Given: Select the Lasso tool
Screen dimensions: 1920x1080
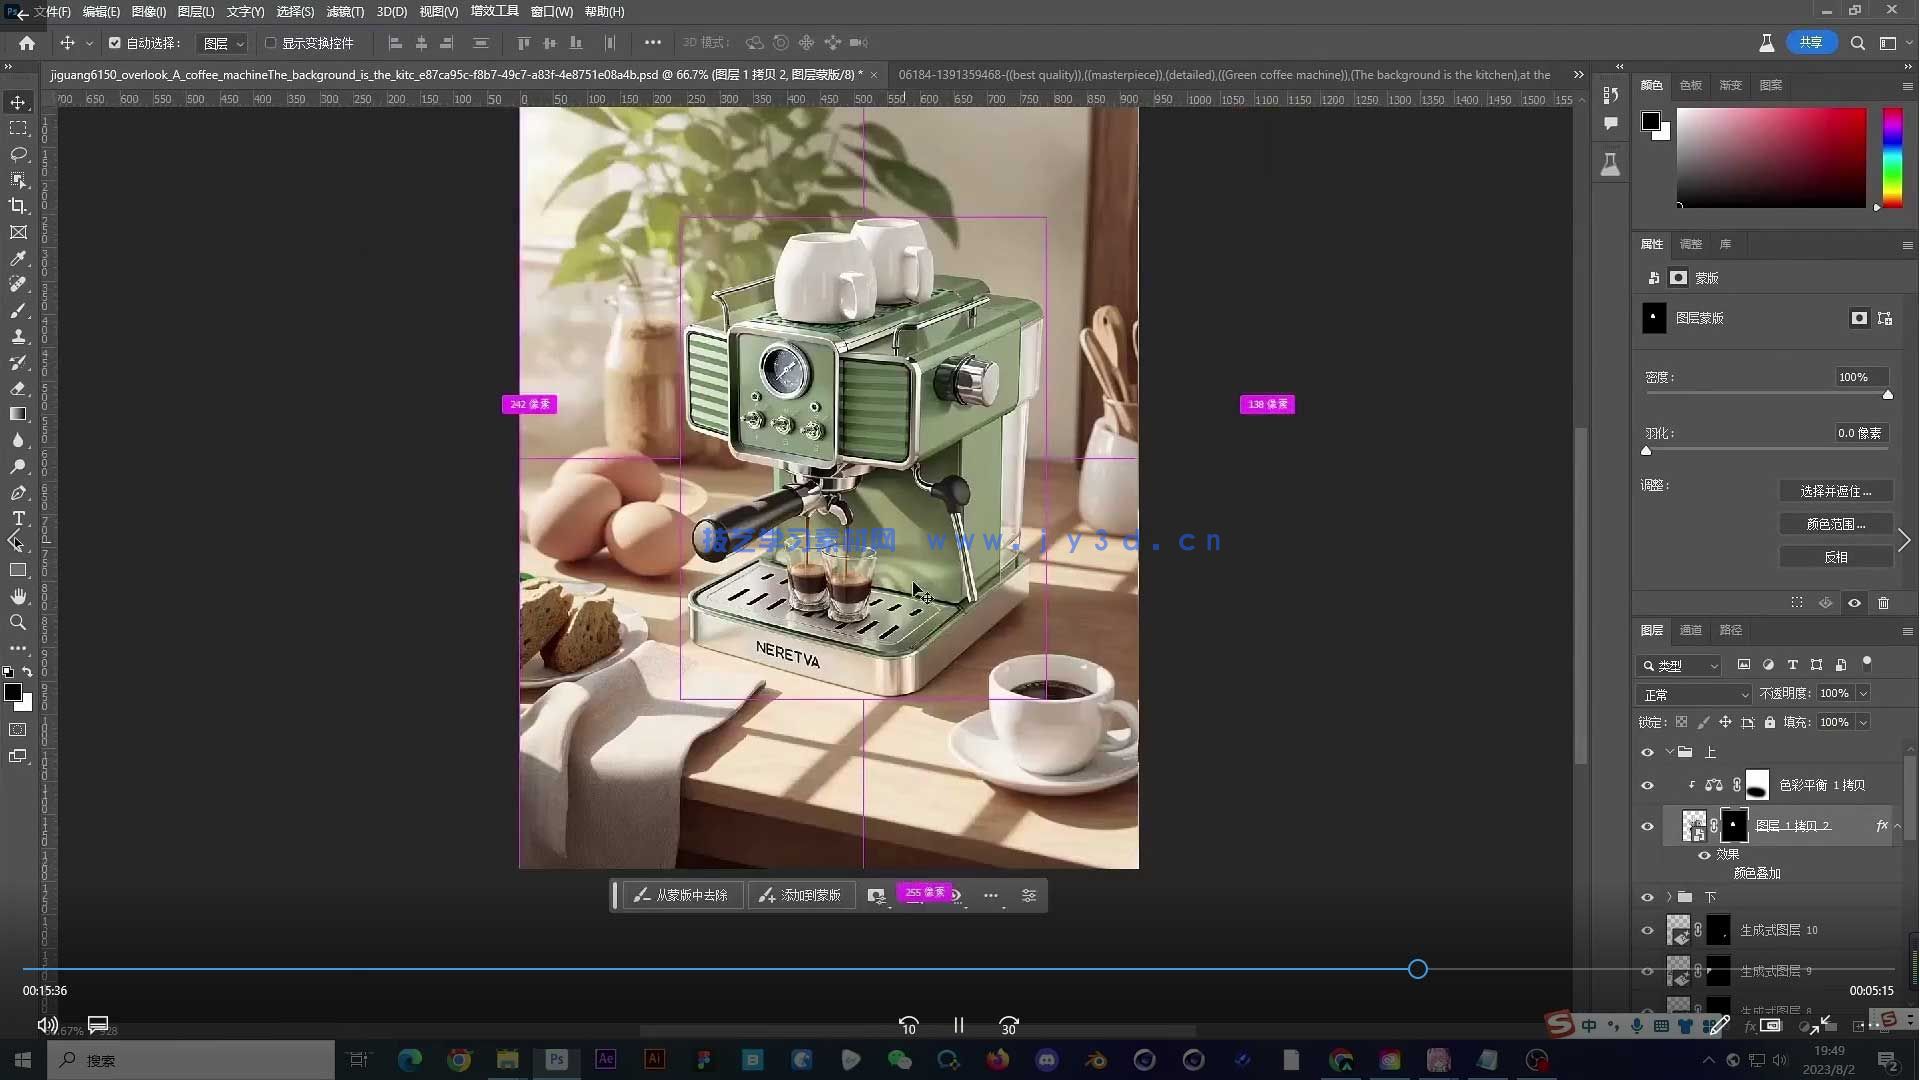Looking at the screenshot, I should pyautogui.click(x=18, y=154).
